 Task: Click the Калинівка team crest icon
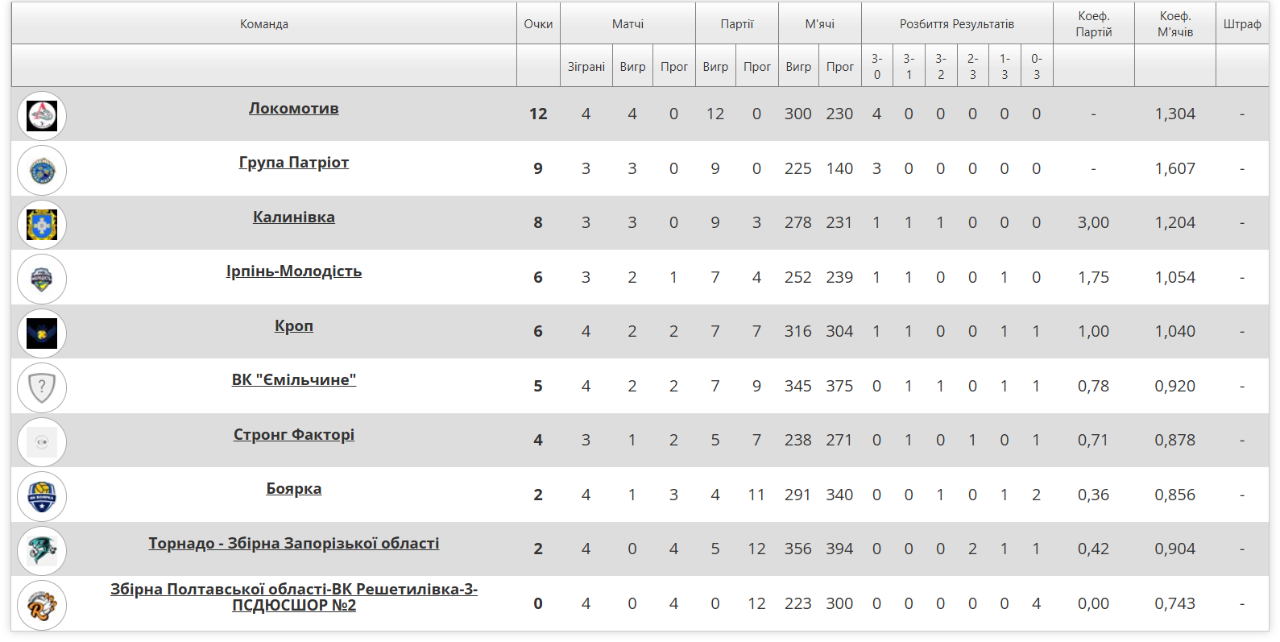click(x=42, y=224)
